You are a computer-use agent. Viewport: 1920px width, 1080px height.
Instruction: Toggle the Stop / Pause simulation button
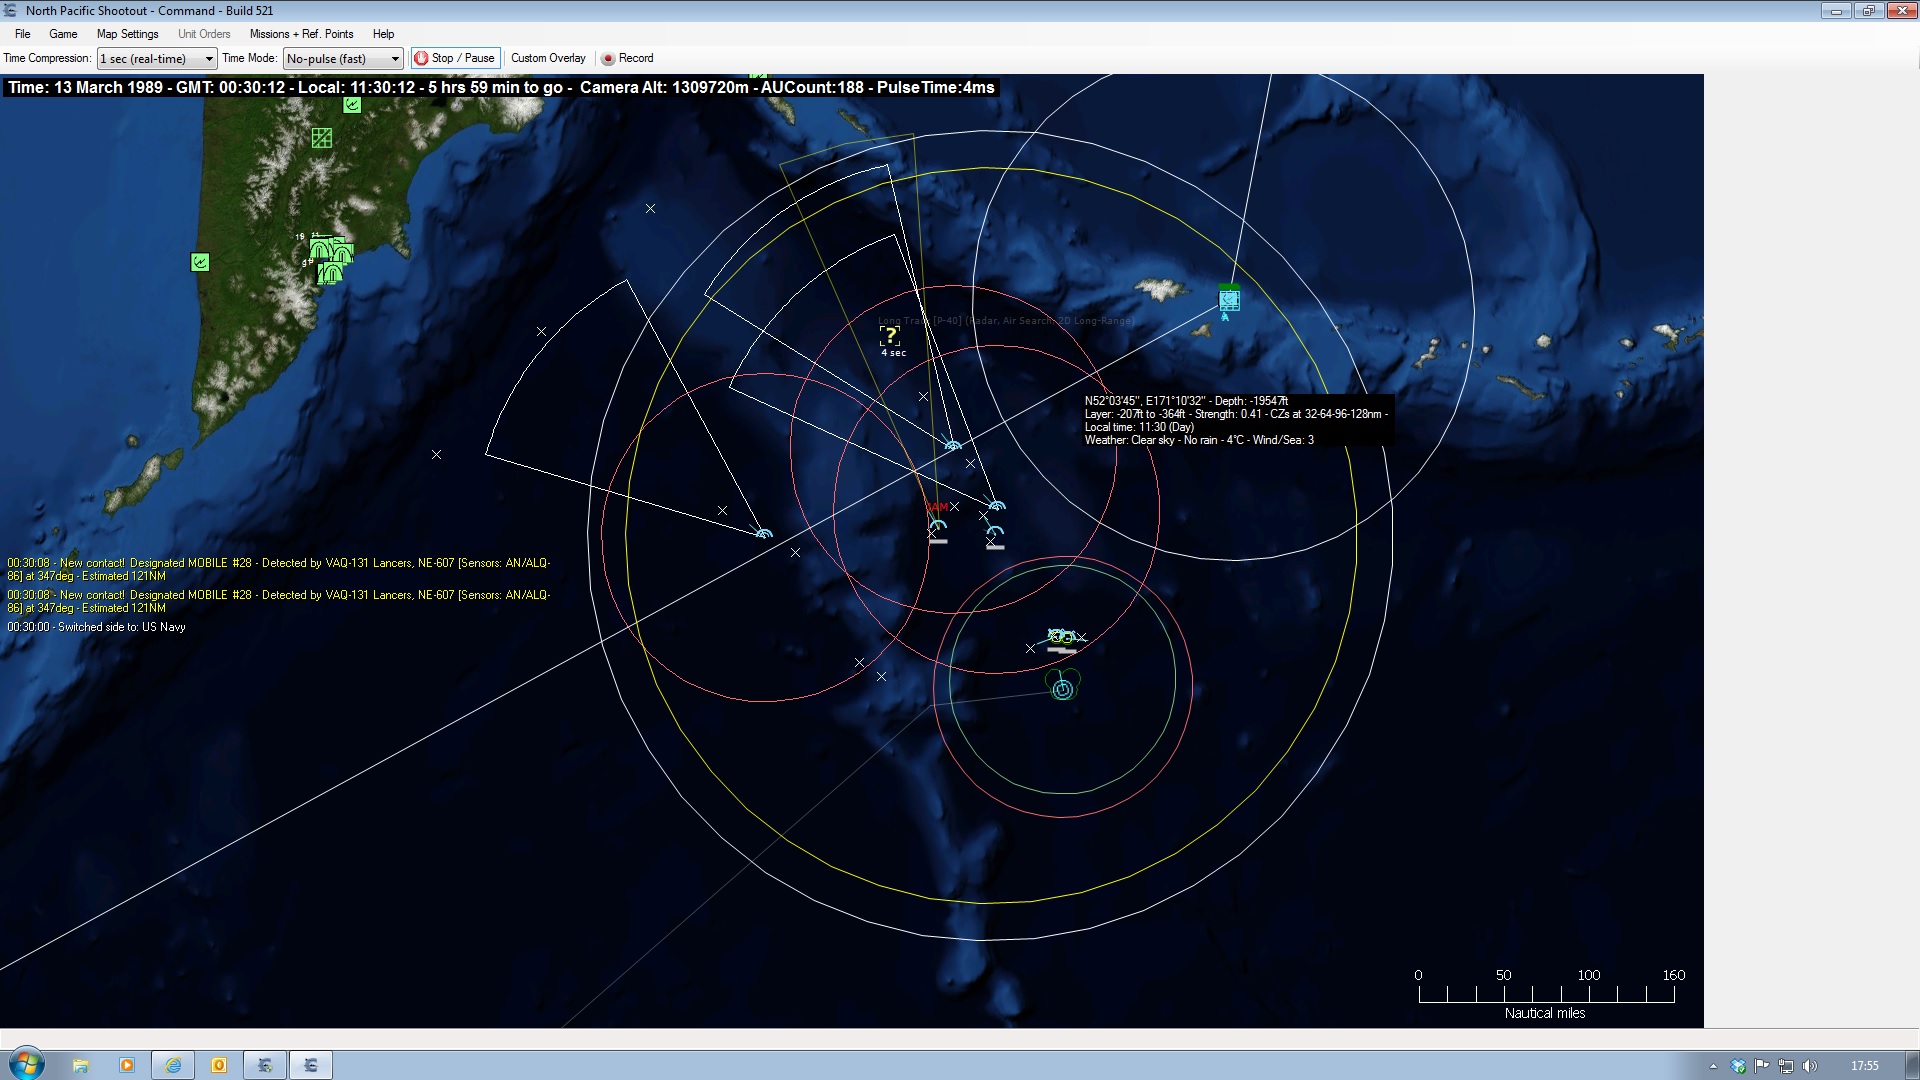click(x=455, y=58)
